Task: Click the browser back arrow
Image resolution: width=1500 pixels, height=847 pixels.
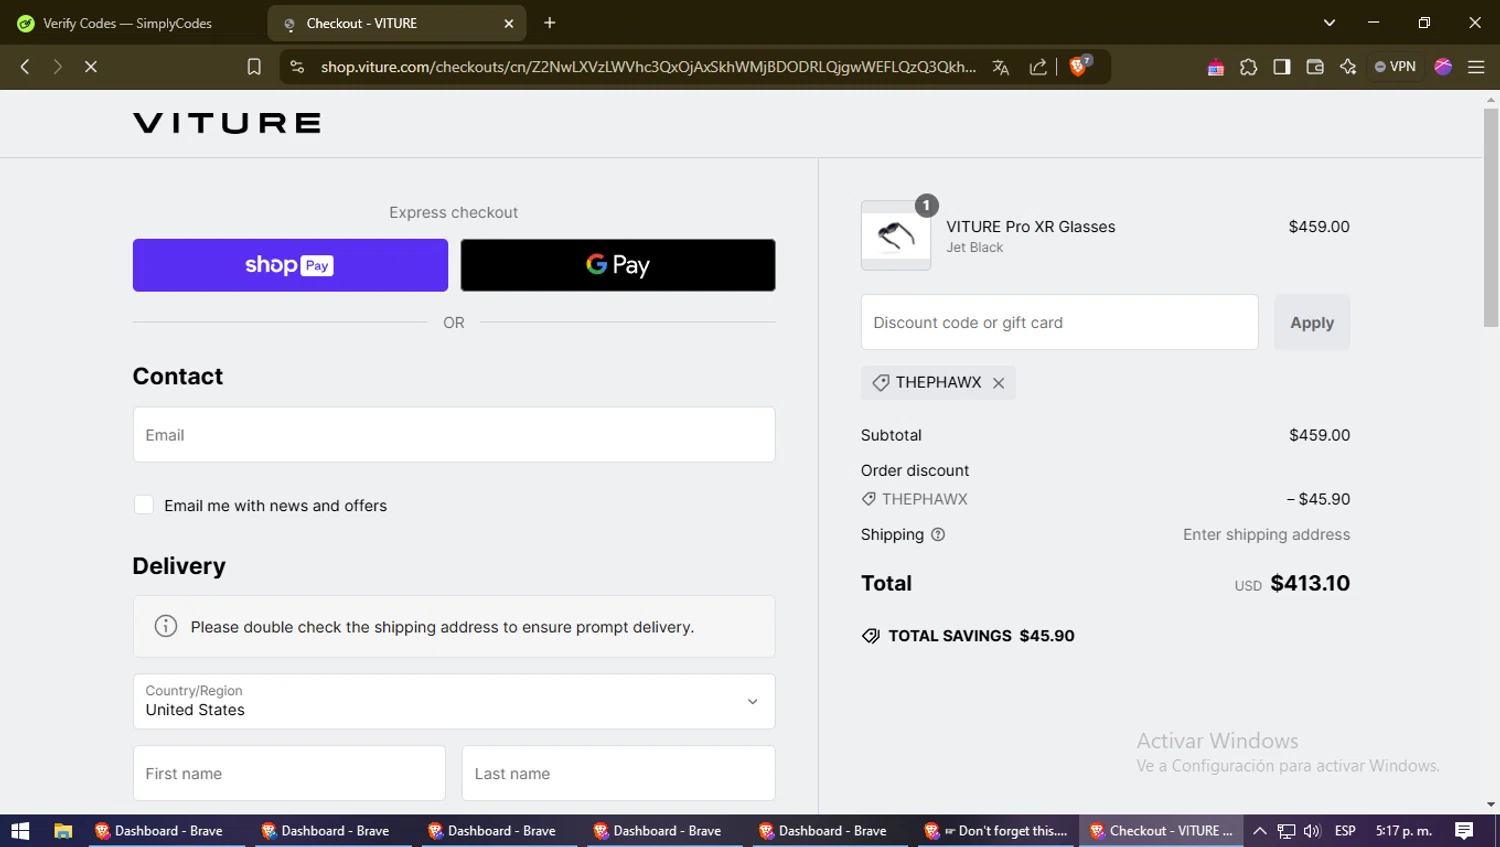Action: (25, 67)
